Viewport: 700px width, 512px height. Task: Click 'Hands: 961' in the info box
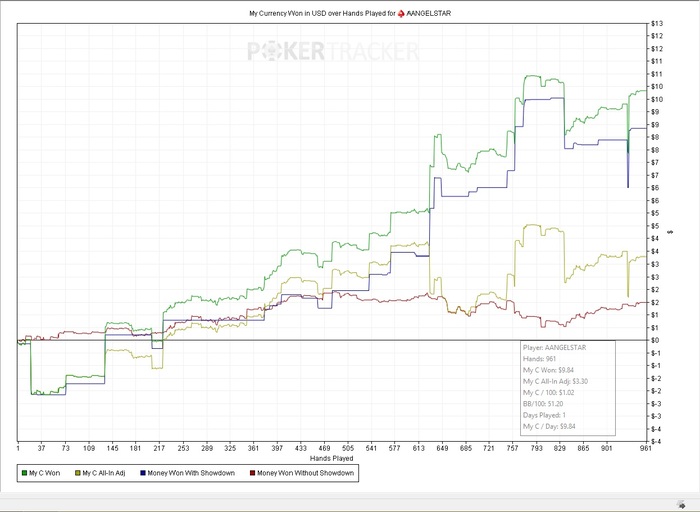point(539,359)
